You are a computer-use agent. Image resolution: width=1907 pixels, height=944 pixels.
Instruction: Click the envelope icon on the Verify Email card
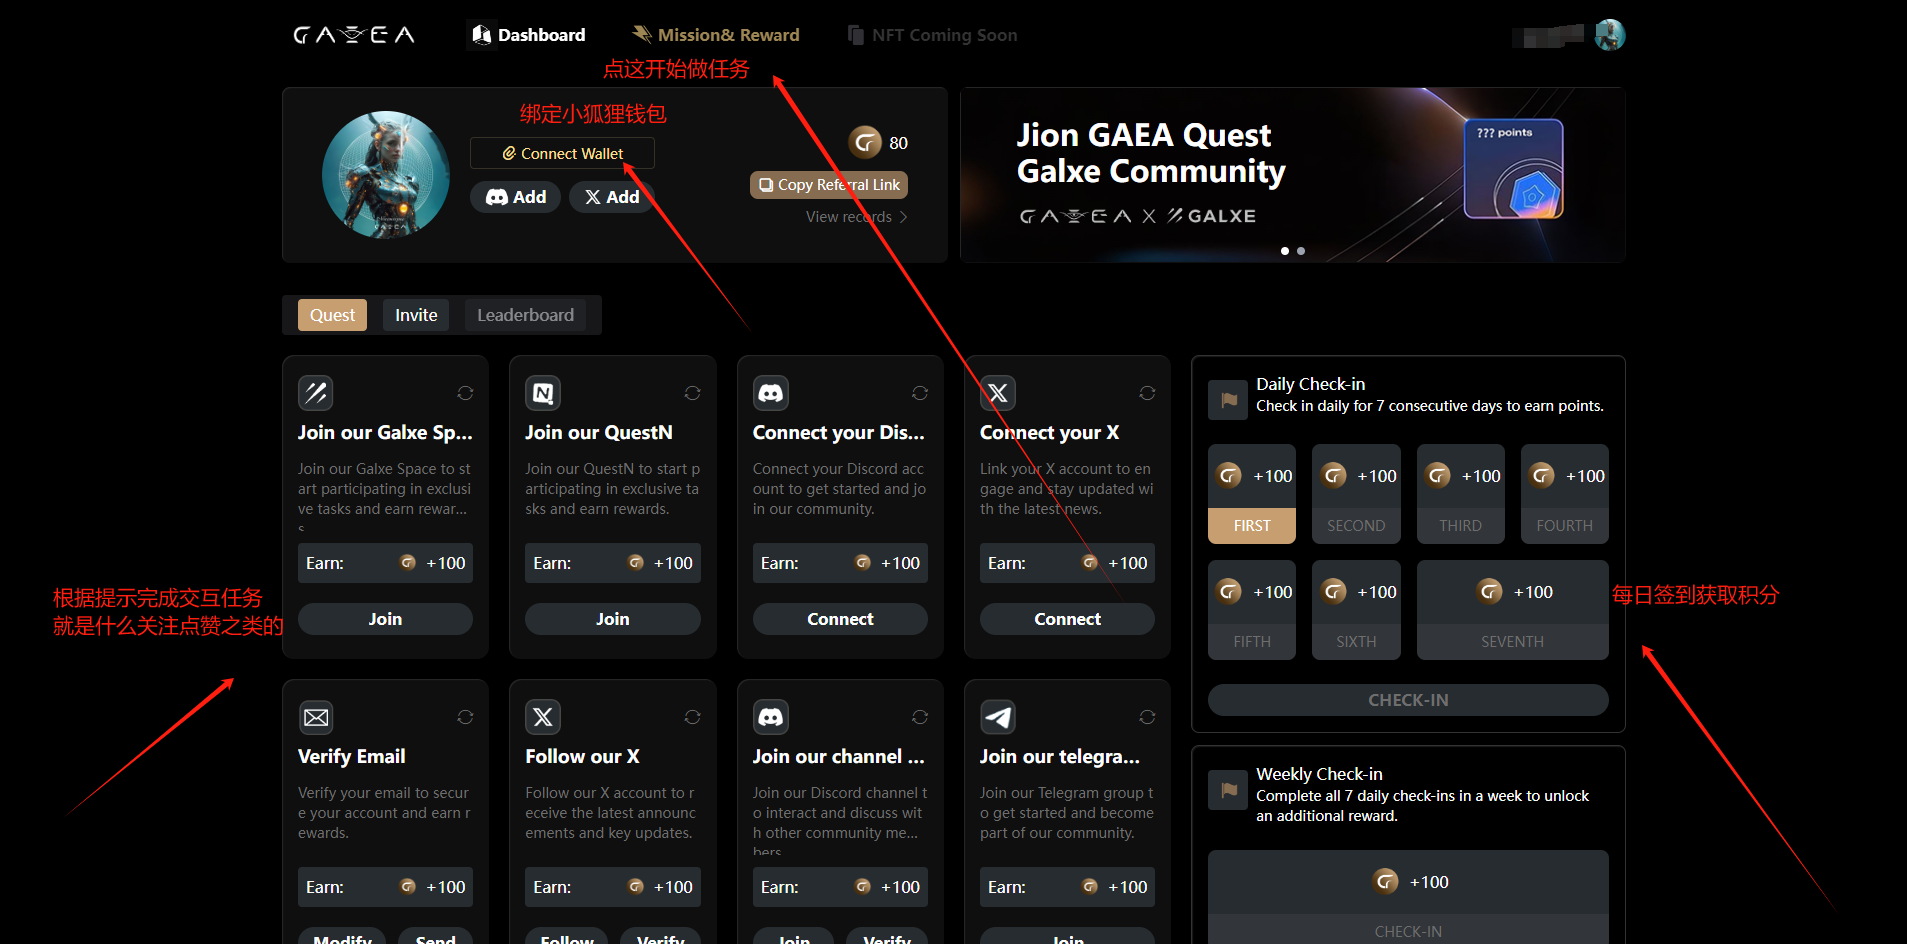(316, 717)
